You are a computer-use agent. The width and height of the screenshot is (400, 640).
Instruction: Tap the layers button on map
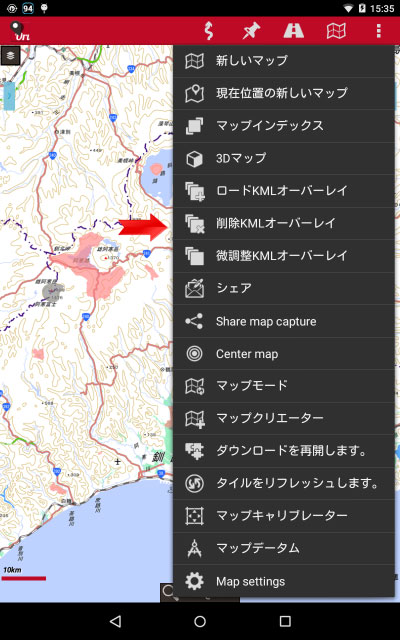11,55
